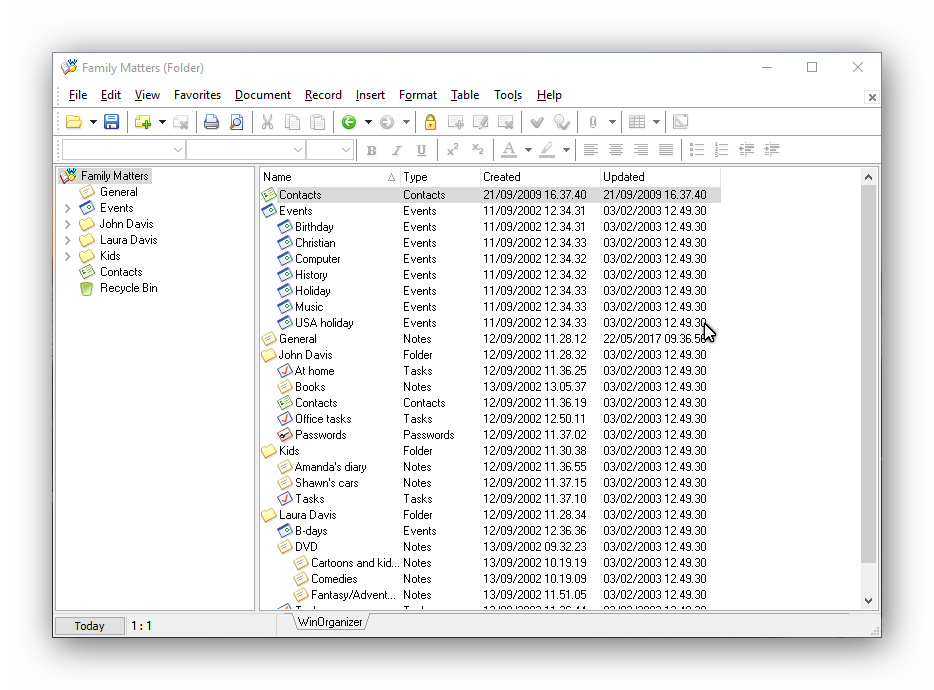
Task: Expand the Events node in tree
Action: tap(67, 208)
